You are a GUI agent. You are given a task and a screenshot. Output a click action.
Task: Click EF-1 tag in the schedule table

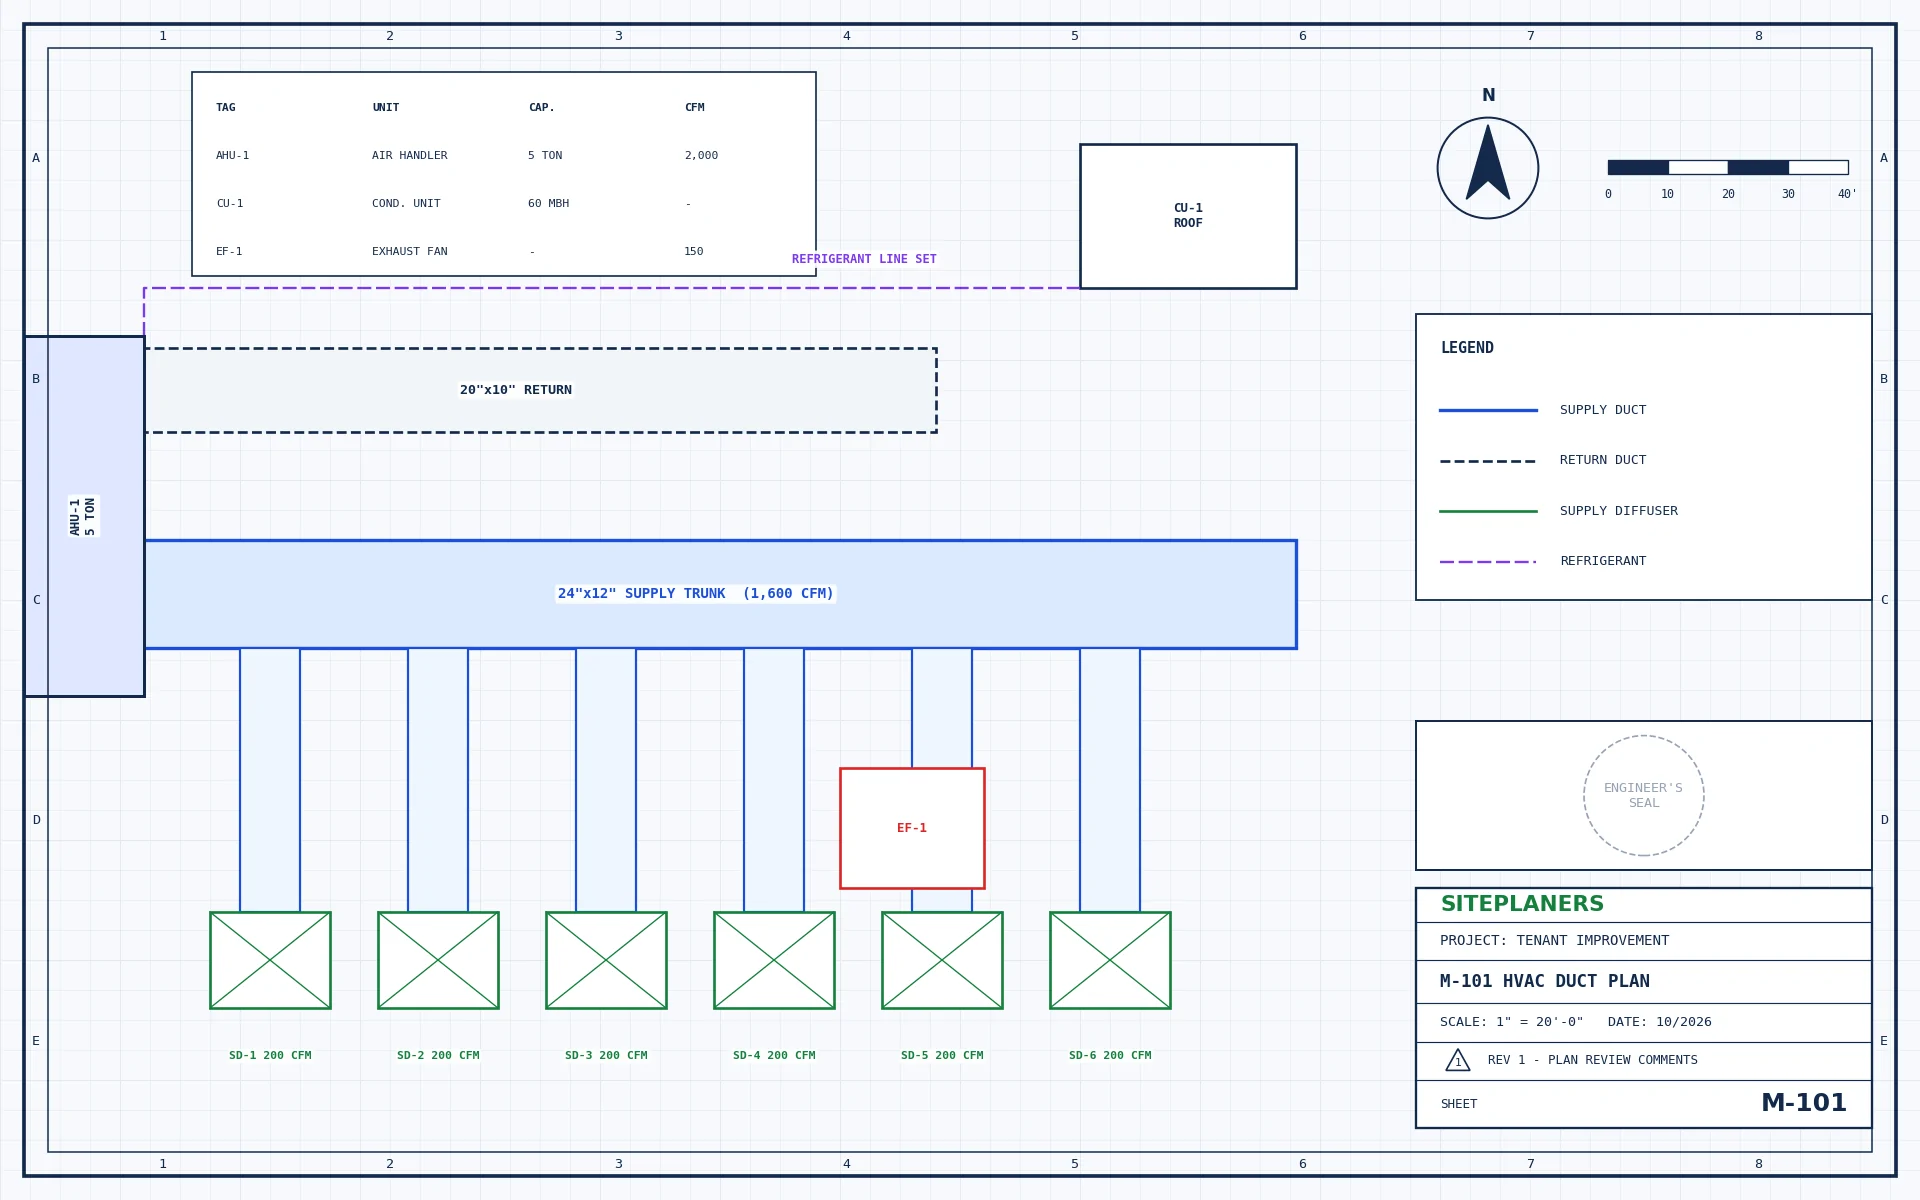[230, 252]
